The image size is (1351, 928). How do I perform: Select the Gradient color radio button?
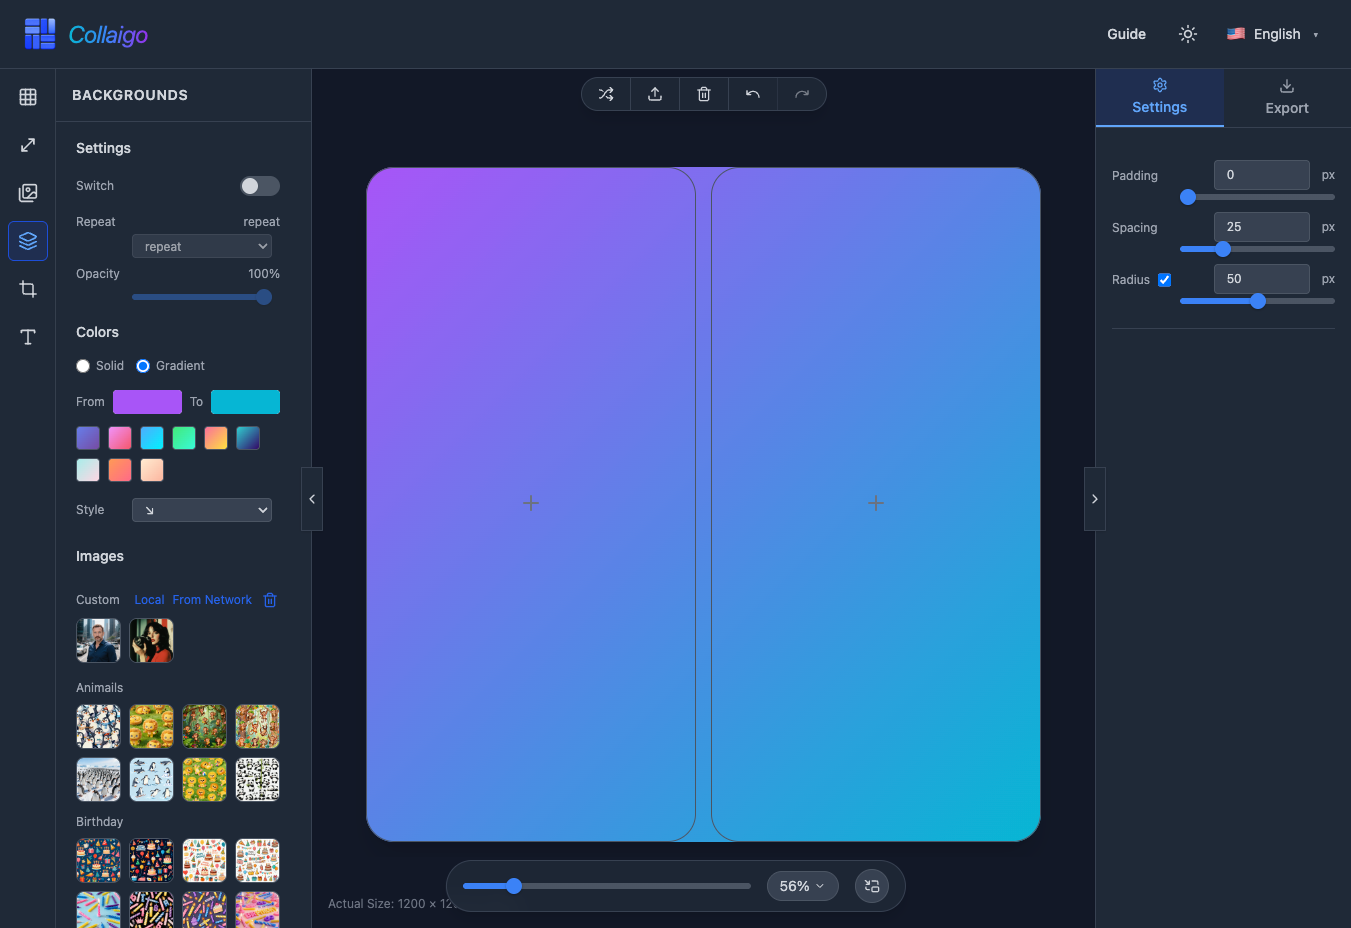pyautogui.click(x=143, y=366)
